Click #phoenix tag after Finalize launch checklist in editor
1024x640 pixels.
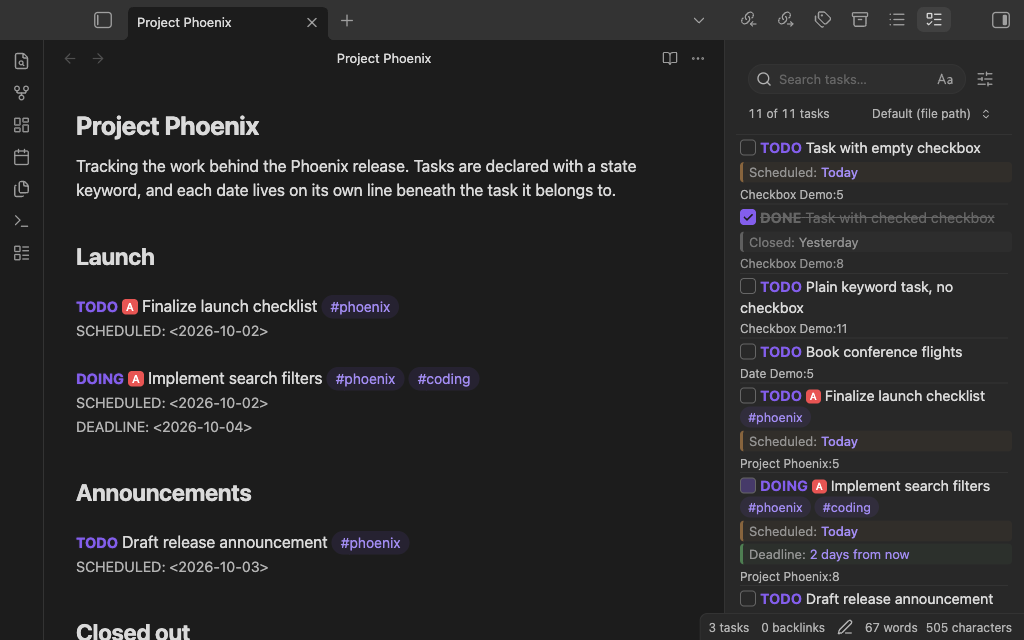click(x=360, y=307)
